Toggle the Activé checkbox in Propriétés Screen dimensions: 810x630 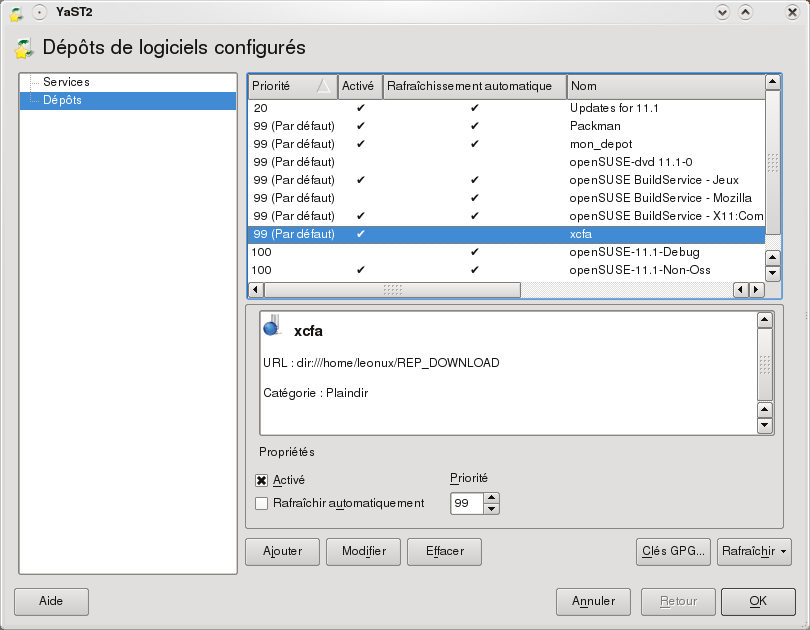click(261, 480)
